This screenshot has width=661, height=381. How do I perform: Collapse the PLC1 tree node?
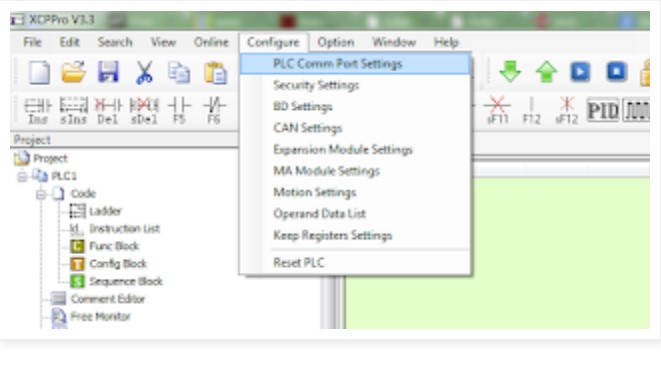point(22,176)
